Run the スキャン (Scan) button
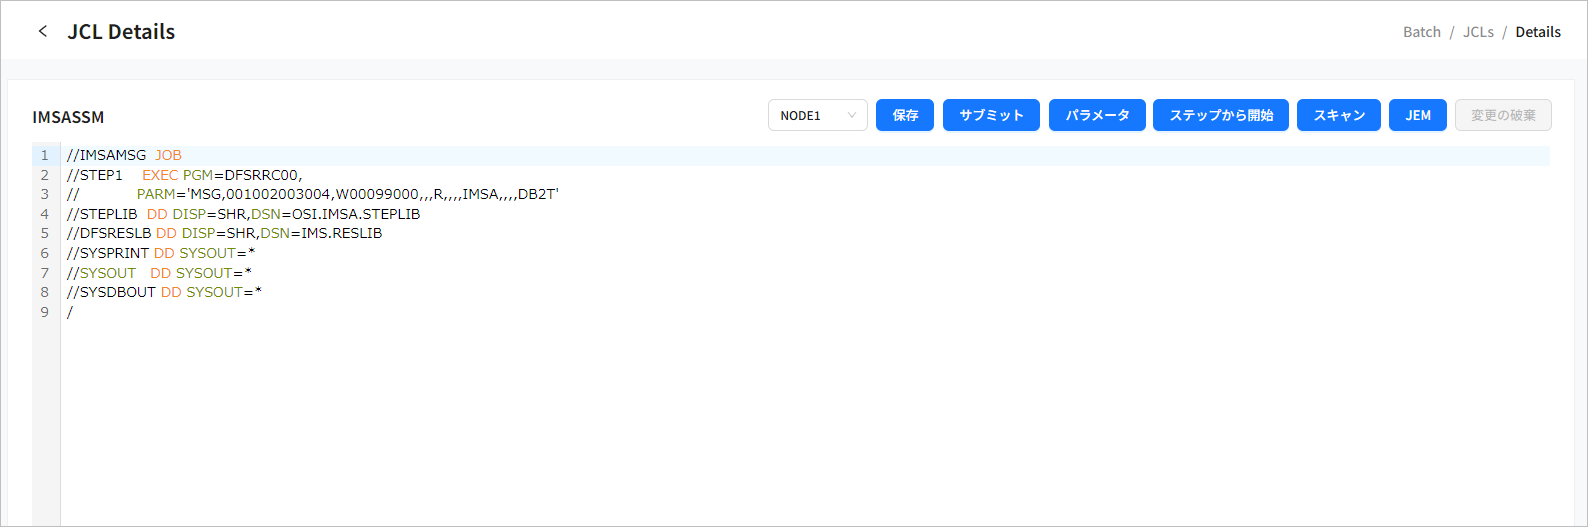 pos(1339,116)
